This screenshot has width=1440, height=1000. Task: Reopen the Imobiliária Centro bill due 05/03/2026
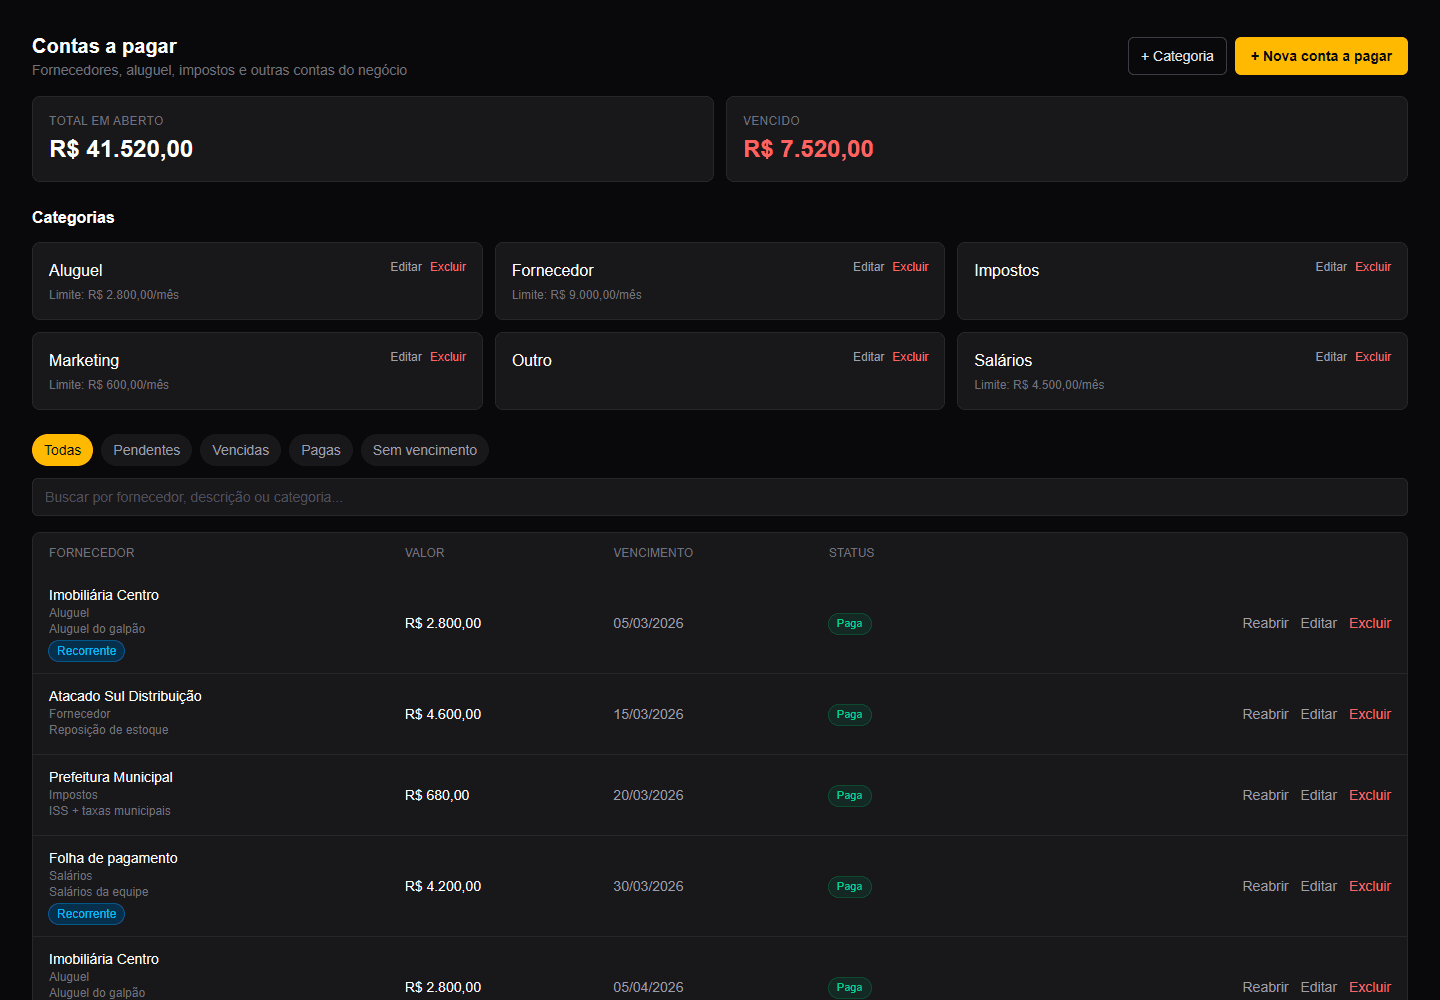tap(1266, 623)
